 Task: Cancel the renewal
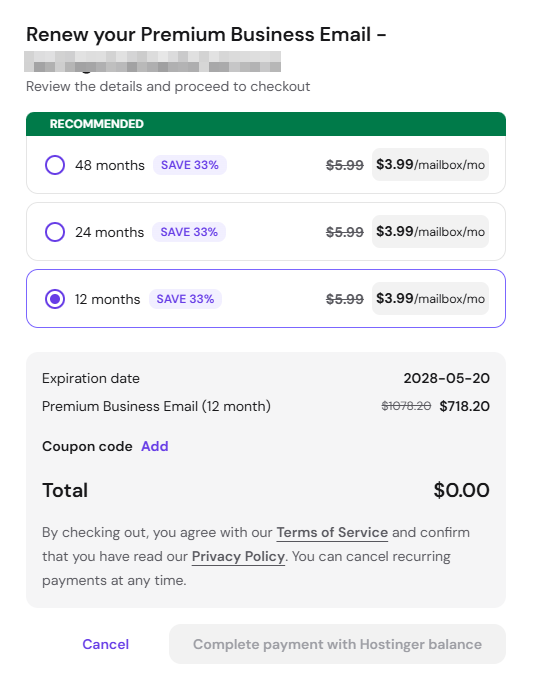pos(106,644)
